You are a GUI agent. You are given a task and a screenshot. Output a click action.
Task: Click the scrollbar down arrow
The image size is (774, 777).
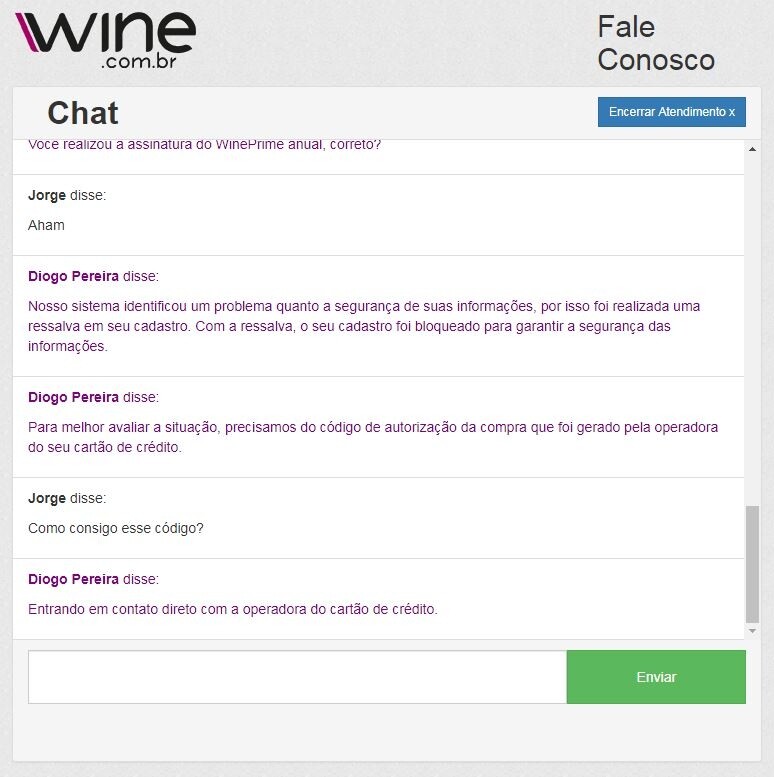tap(752, 631)
